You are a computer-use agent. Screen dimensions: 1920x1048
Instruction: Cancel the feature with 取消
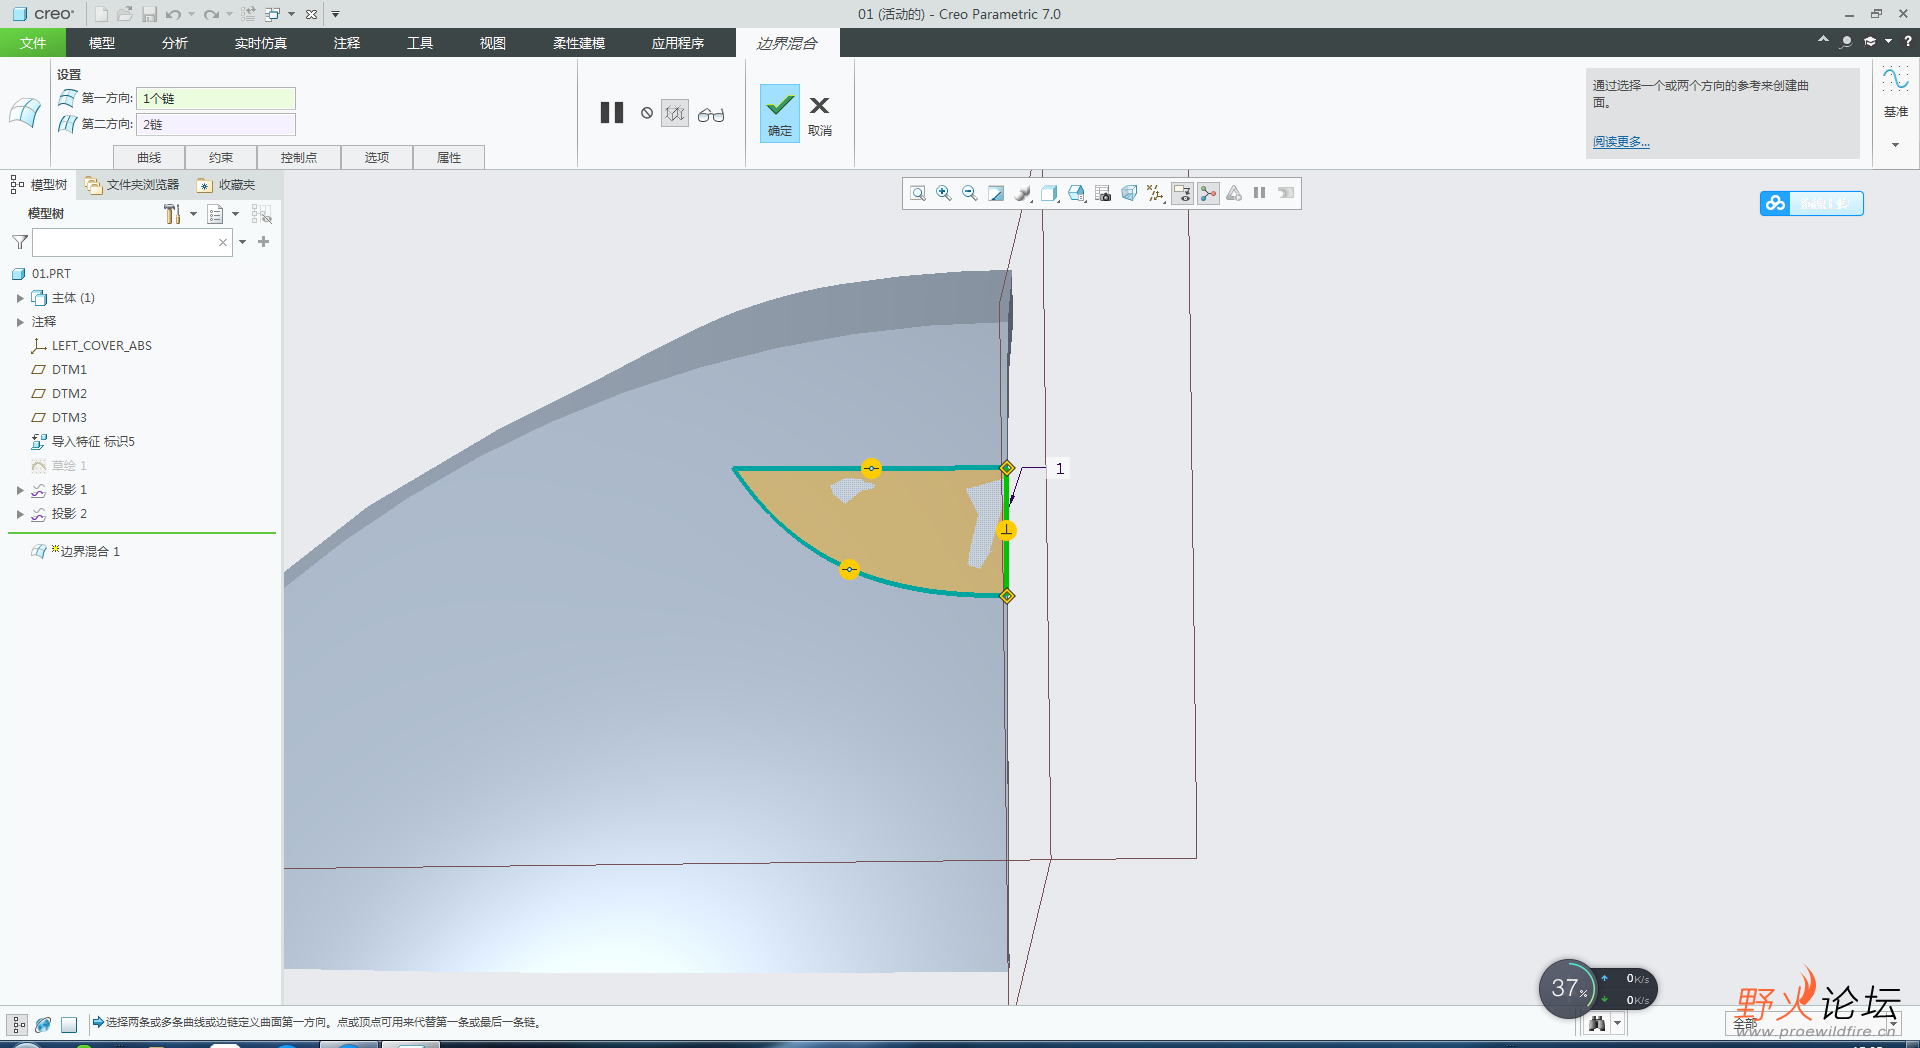[x=820, y=114]
